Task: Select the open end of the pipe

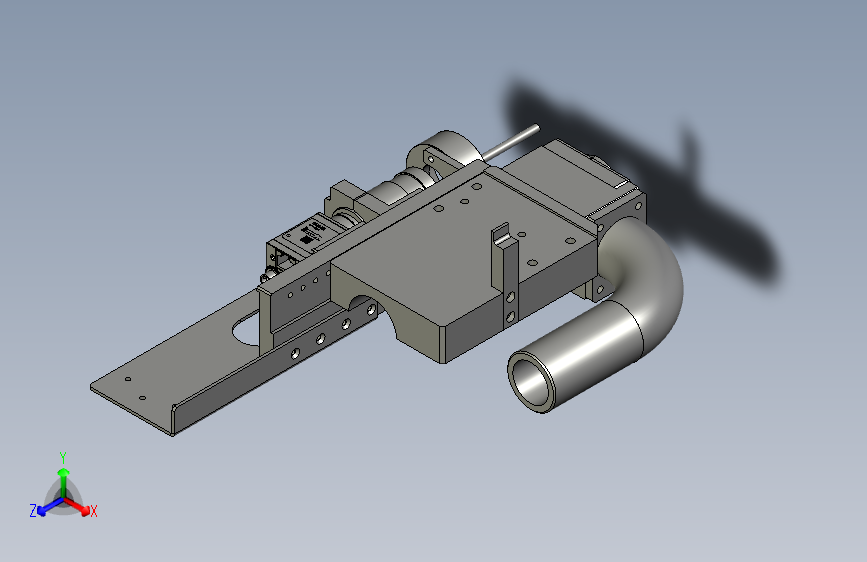Action: click(x=531, y=382)
